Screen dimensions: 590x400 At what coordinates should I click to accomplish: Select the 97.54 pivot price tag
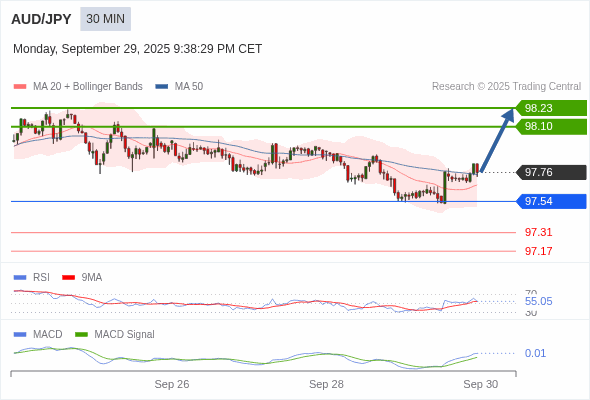click(551, 201)
